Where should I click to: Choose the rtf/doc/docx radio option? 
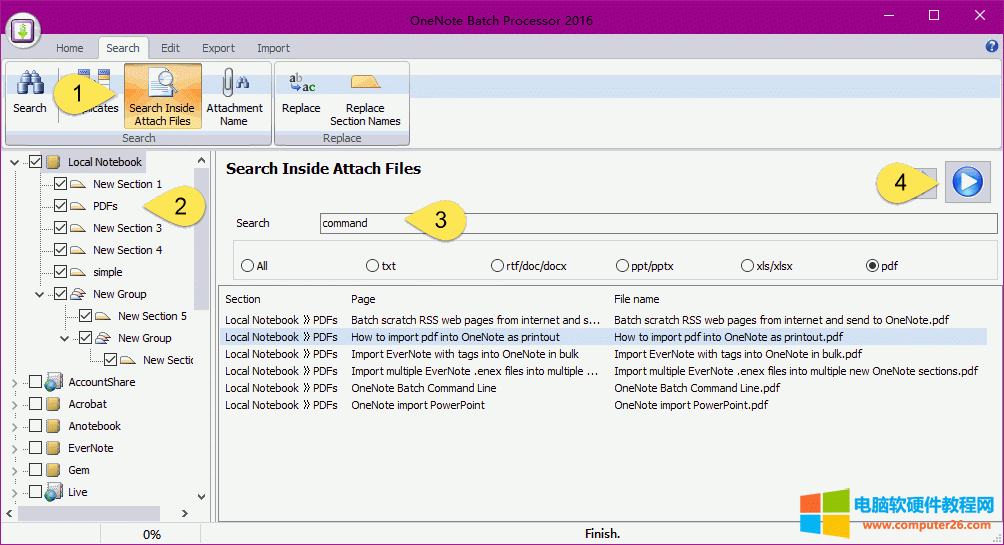pos(497,266)
